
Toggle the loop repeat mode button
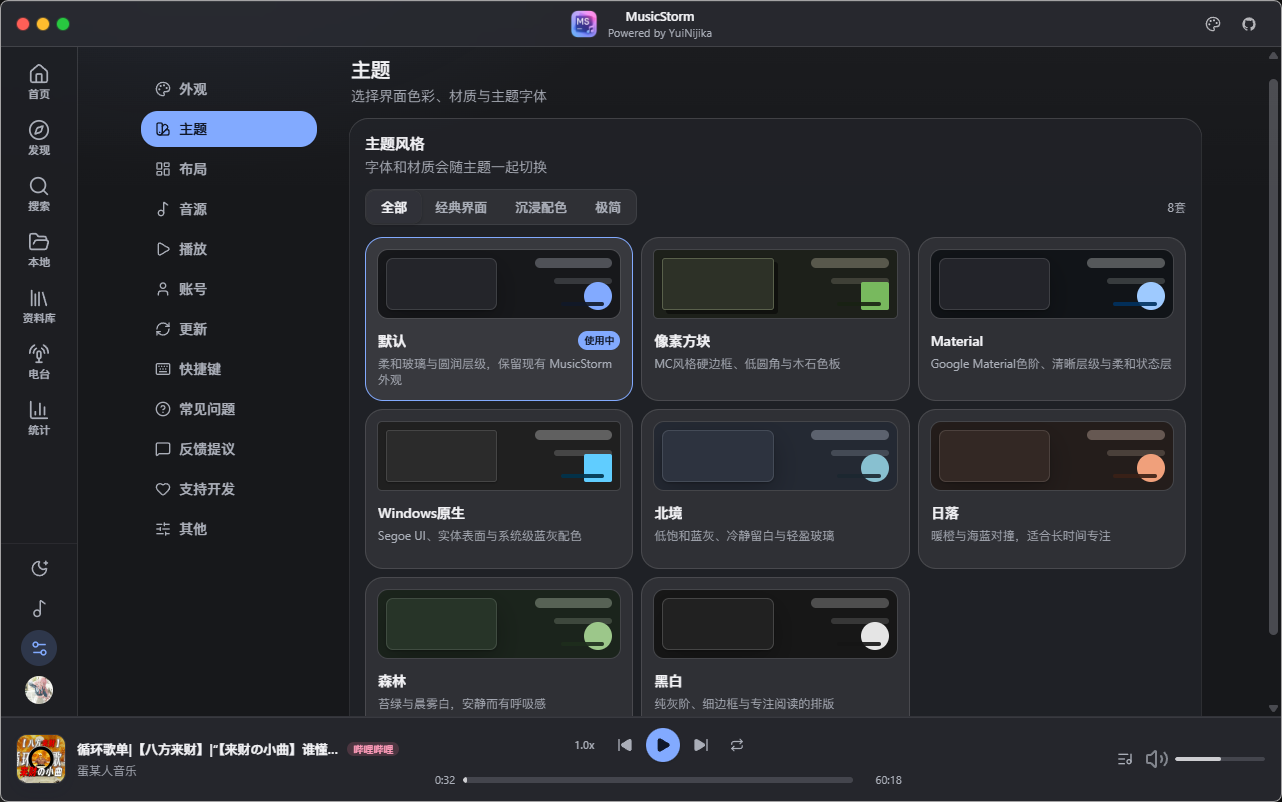pyautogui.click(x=737, y=745)
